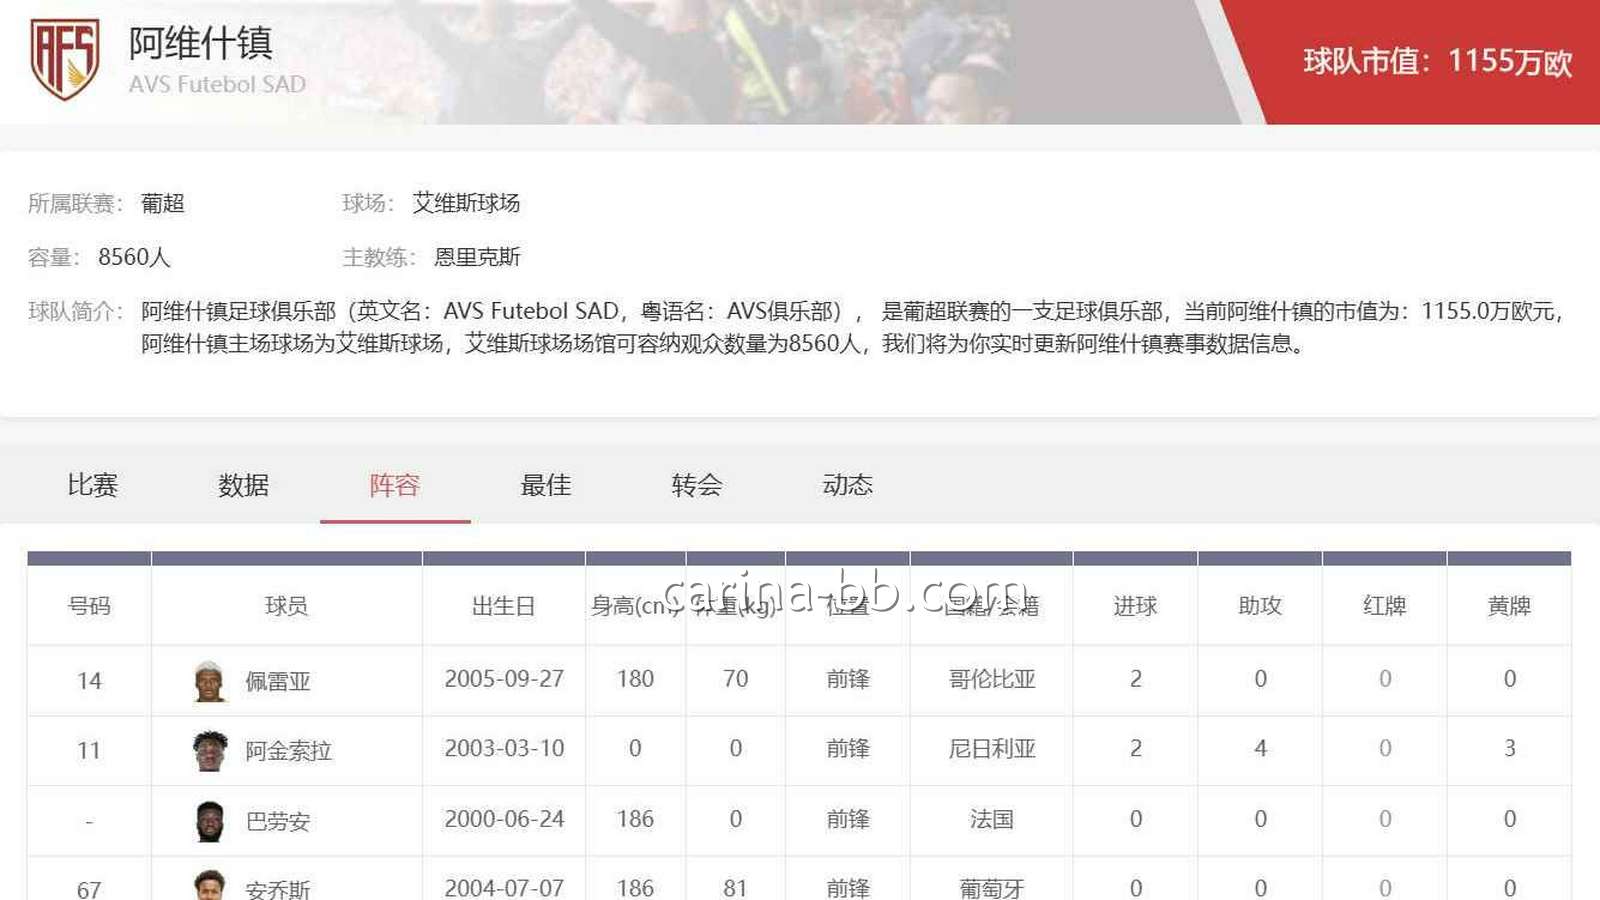Click the AFS club crest logo

click(x=65, y=60)
